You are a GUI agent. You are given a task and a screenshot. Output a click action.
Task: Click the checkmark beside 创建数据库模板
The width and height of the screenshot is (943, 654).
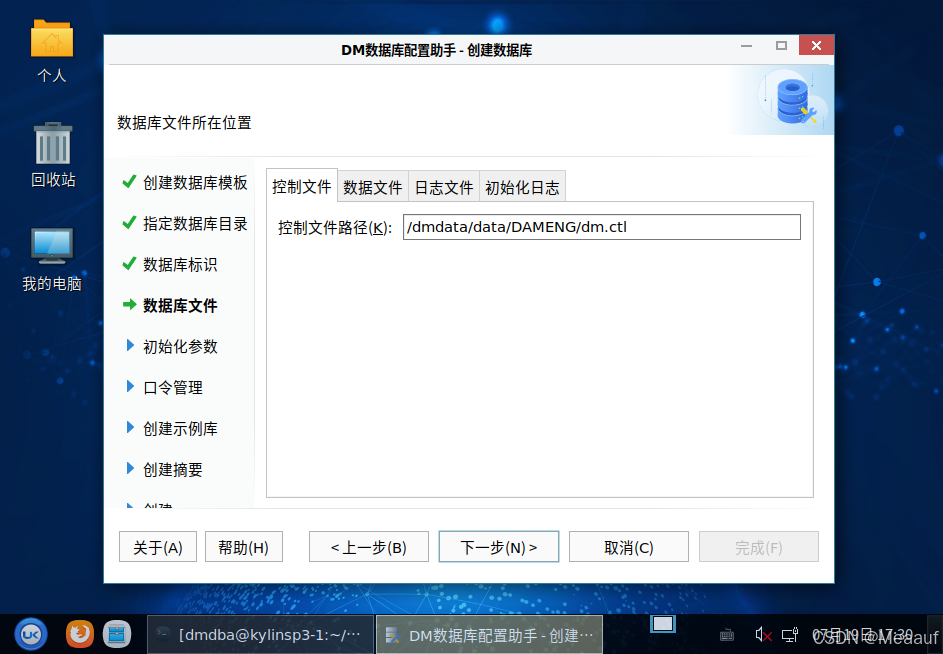(x=129, y=181)
